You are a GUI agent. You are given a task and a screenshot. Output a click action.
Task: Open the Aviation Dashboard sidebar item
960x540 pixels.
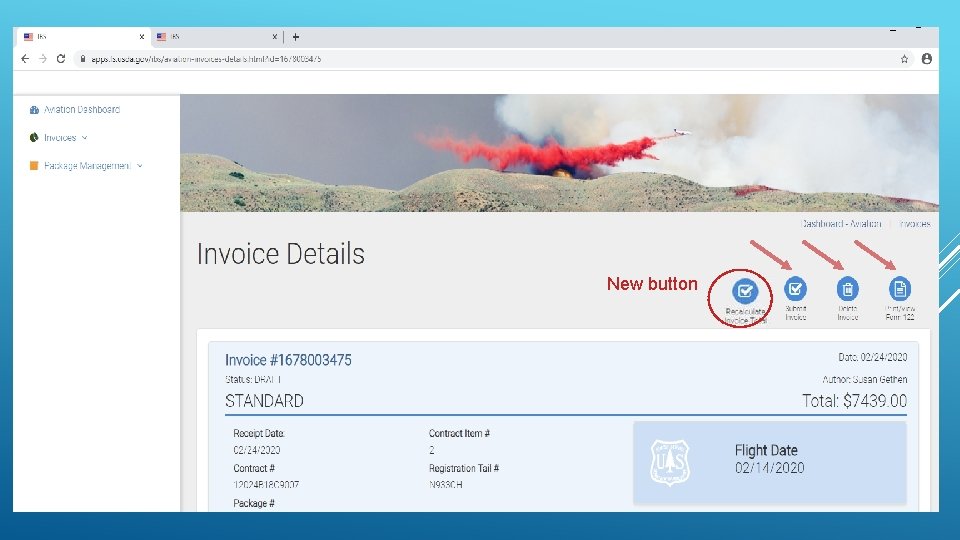click(x=75, y=110)
